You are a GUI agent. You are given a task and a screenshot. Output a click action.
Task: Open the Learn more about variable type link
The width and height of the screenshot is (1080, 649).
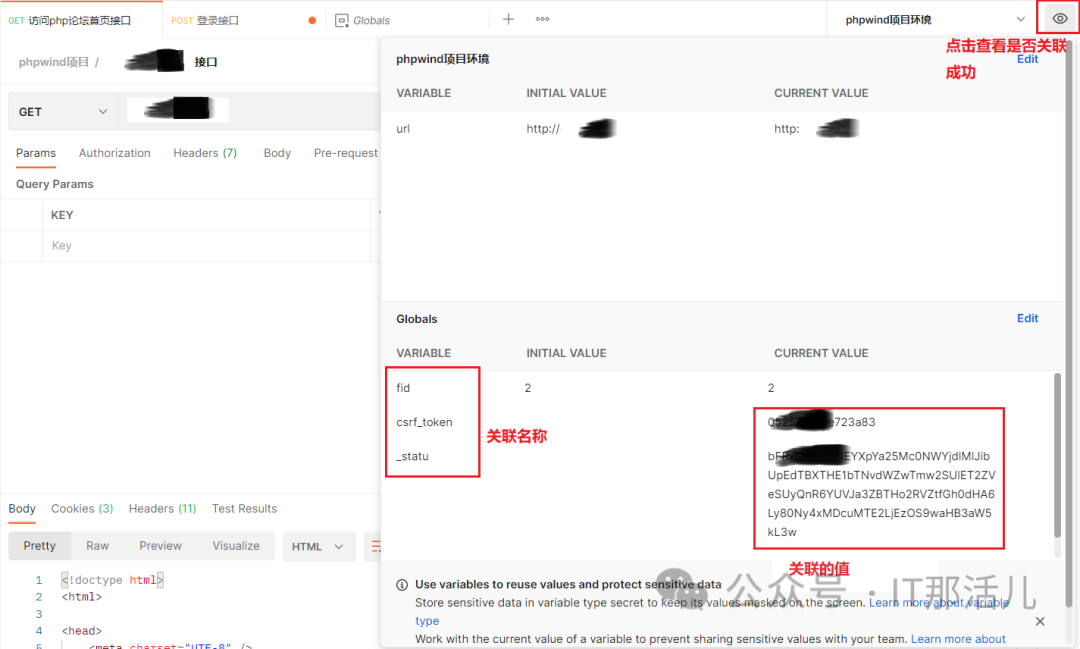point(939,603)
